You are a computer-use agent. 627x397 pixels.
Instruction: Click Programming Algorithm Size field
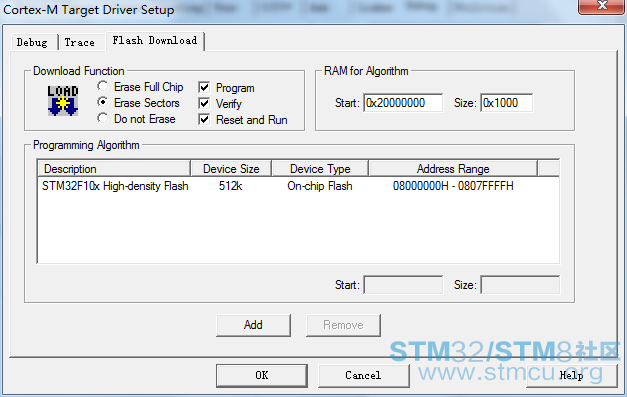[520, 285]
